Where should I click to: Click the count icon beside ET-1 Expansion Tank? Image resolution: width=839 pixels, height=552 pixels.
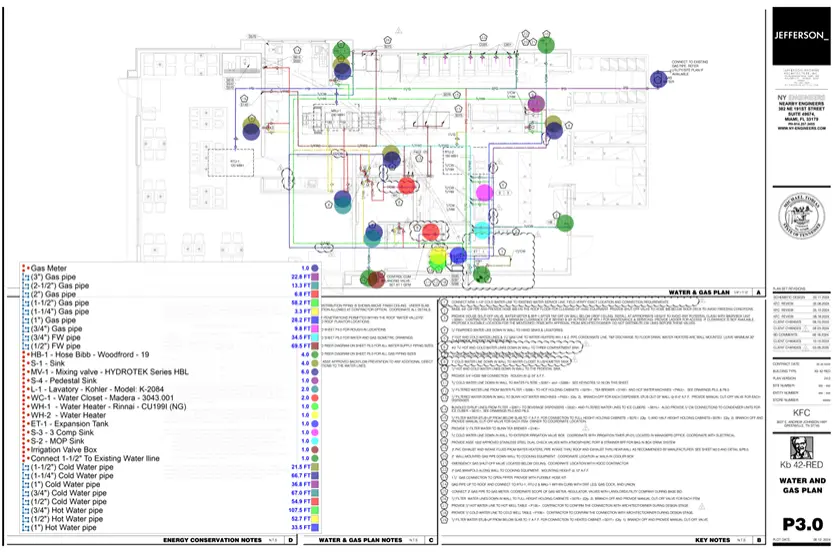coord(25,424)
